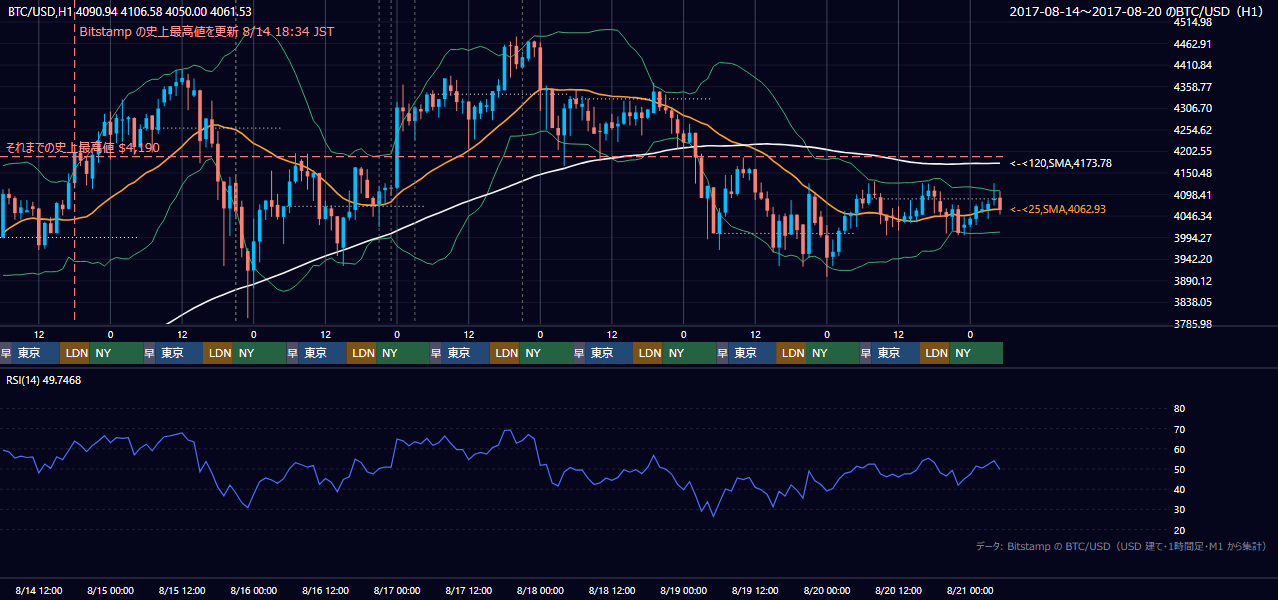Select the 8/19 12:00 time axis label
This screenshot has width=1278, height=600.
pos(755,591)
